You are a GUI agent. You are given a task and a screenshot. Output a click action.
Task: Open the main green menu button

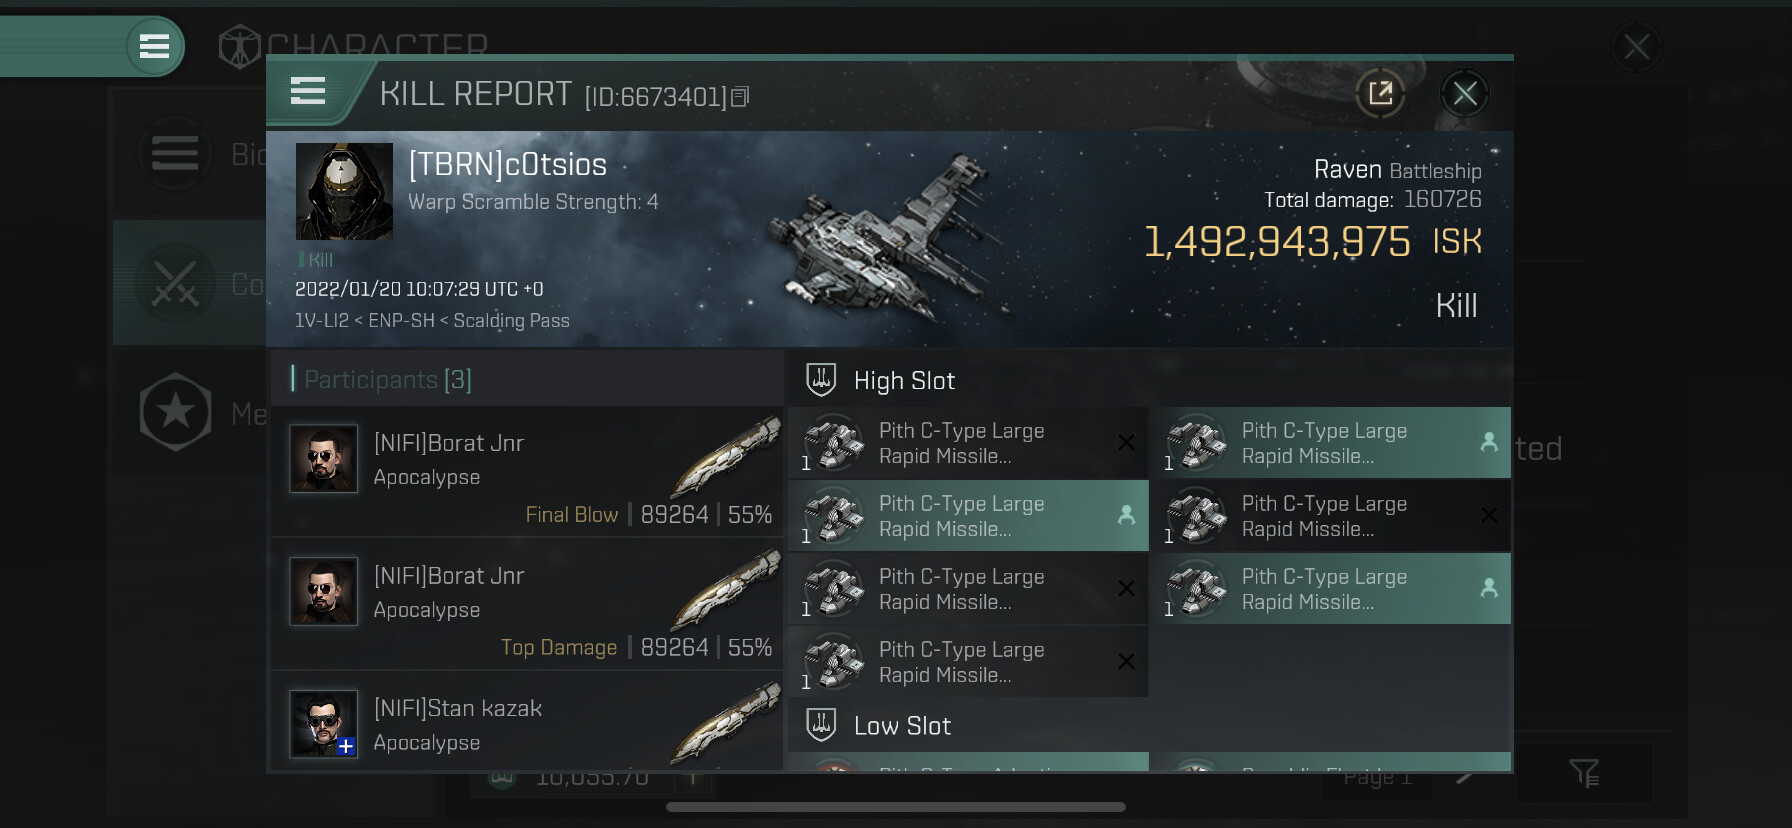point(154,46)
